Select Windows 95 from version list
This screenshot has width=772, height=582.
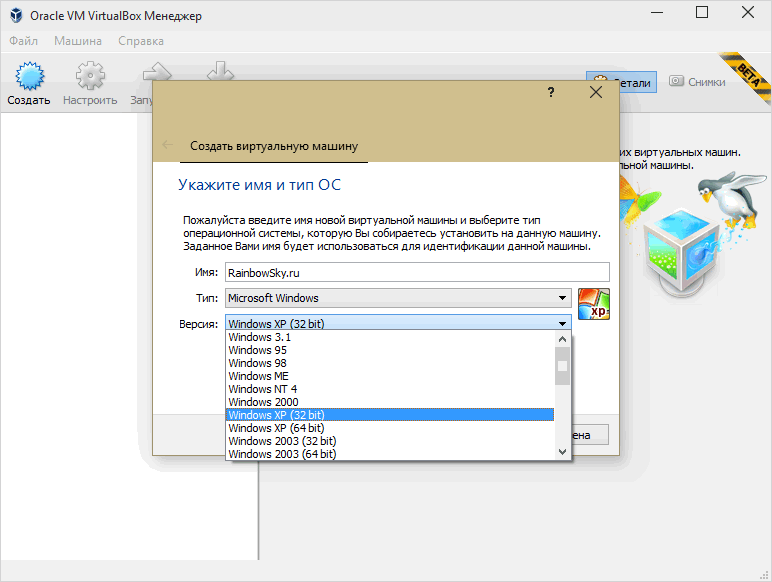pos(390,350)
